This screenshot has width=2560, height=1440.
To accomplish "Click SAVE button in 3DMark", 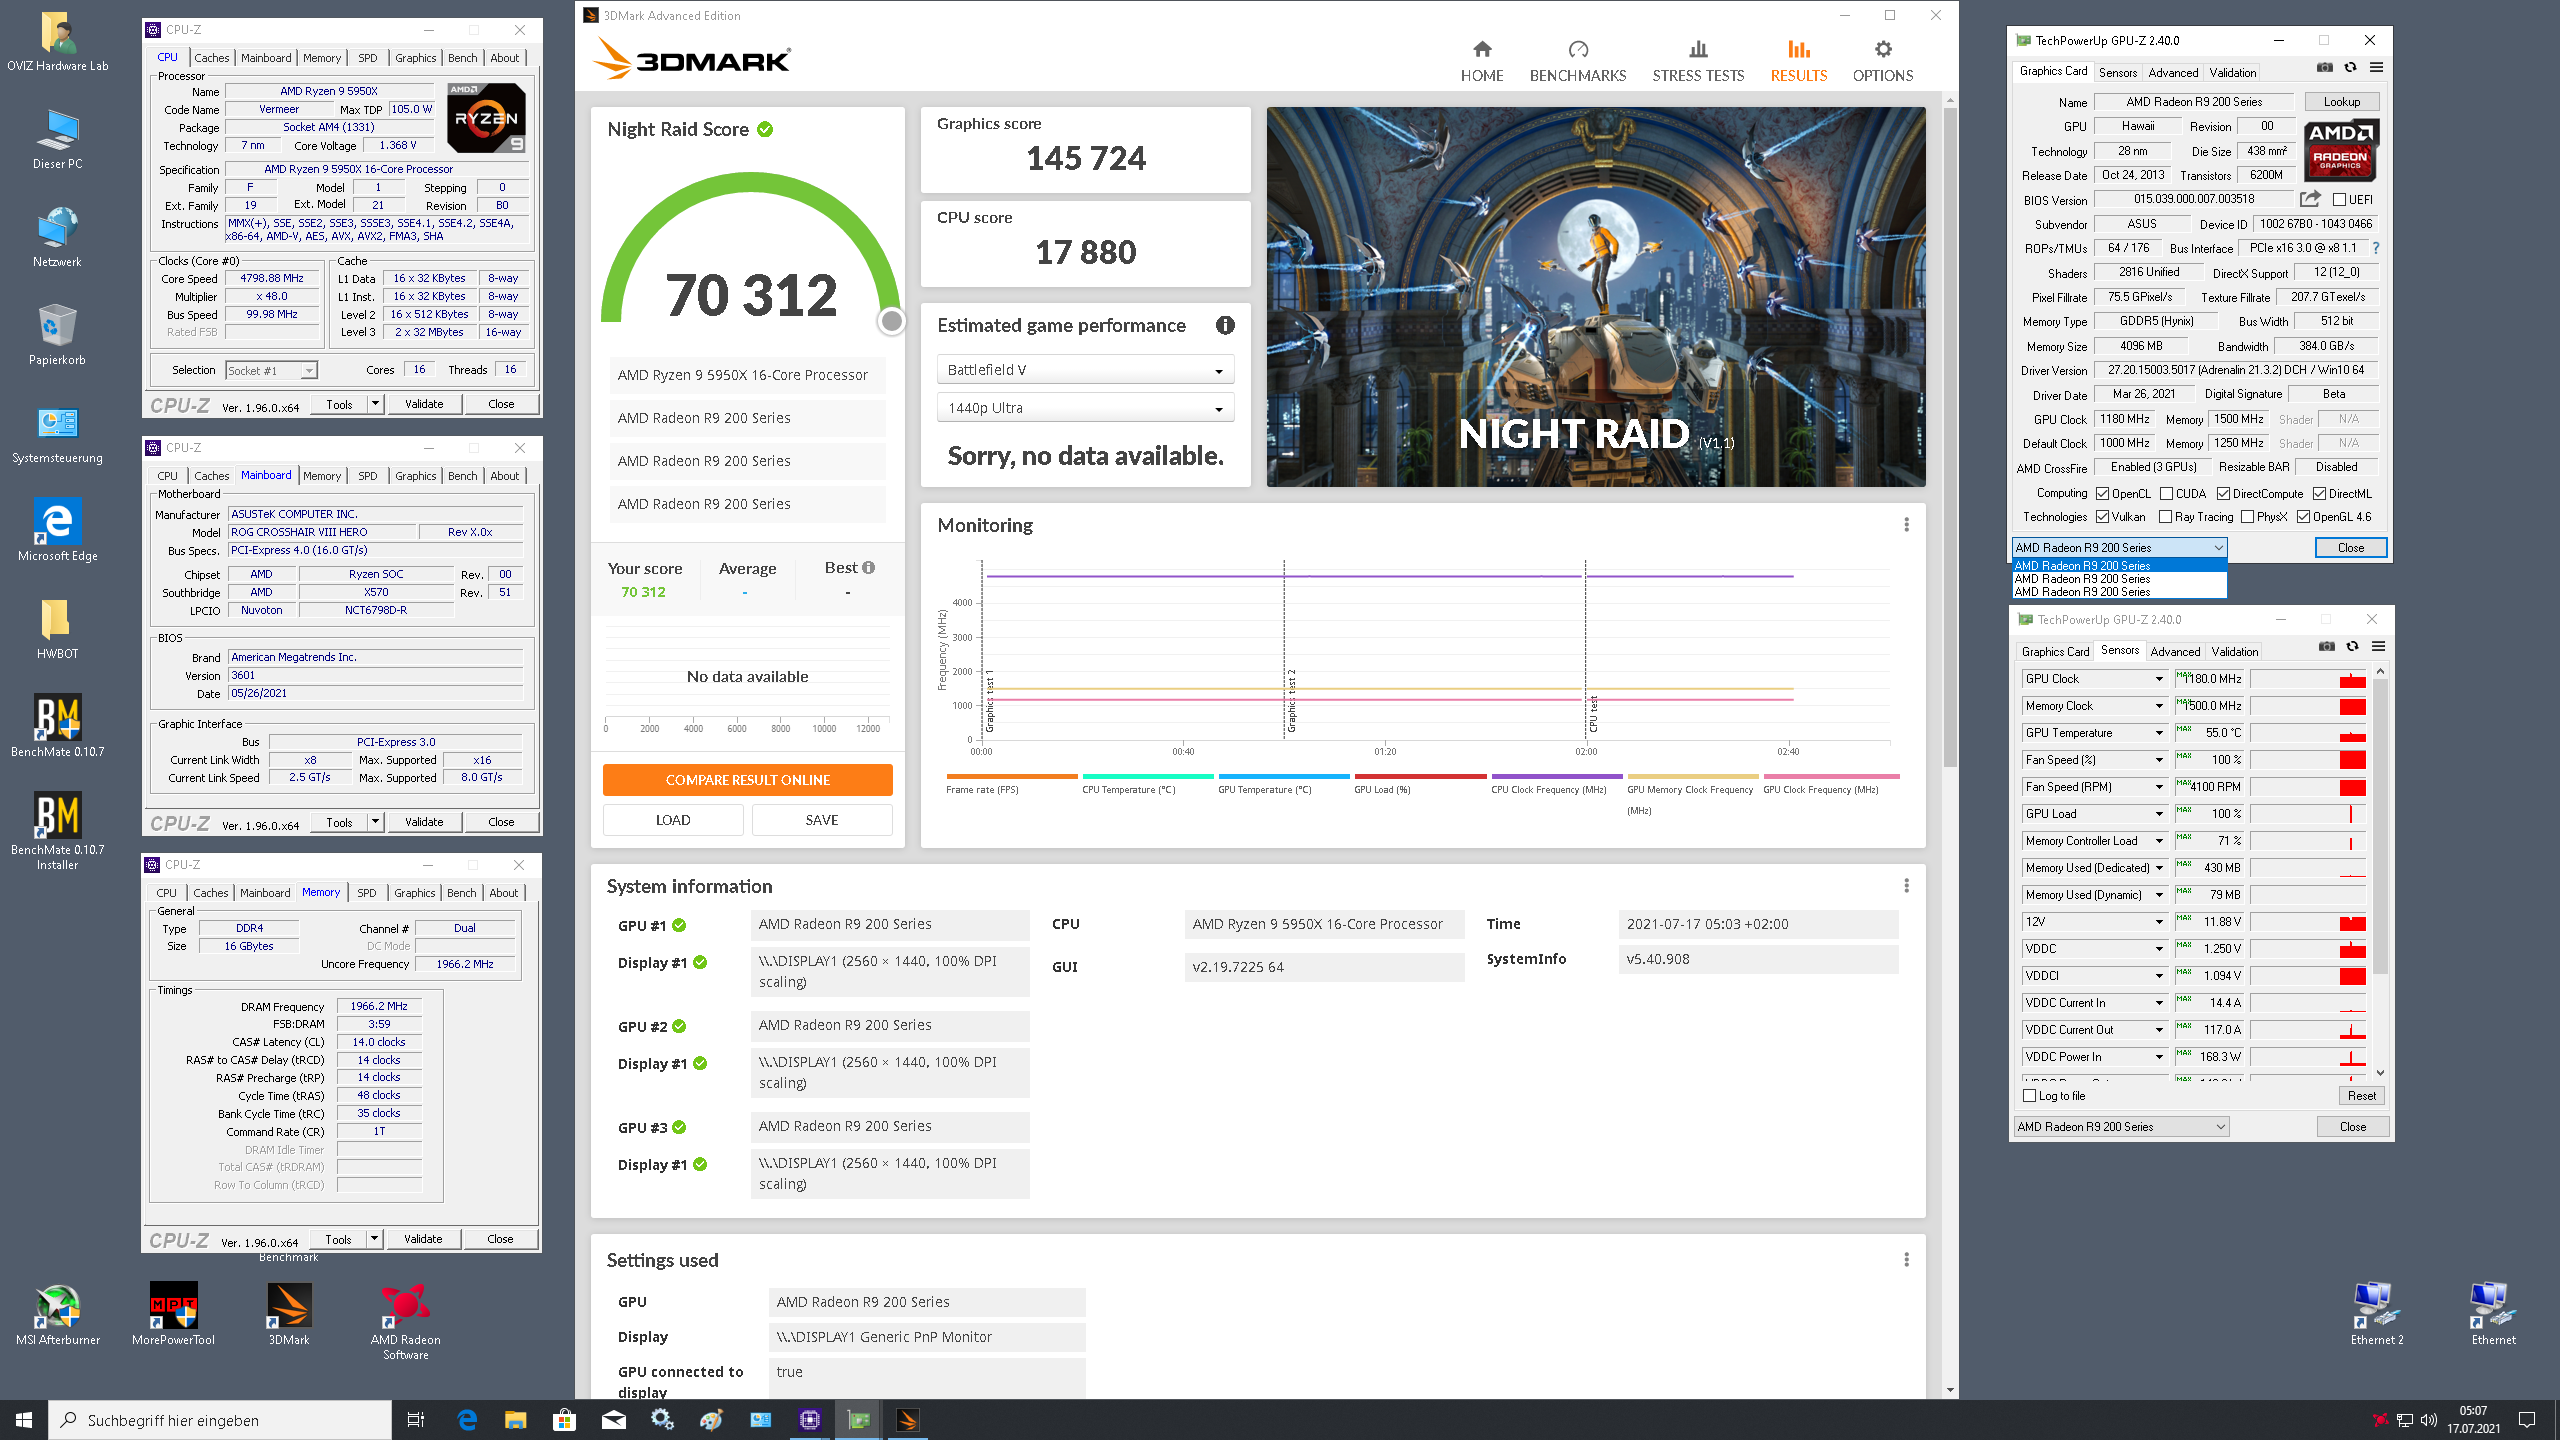I will 822,820.
